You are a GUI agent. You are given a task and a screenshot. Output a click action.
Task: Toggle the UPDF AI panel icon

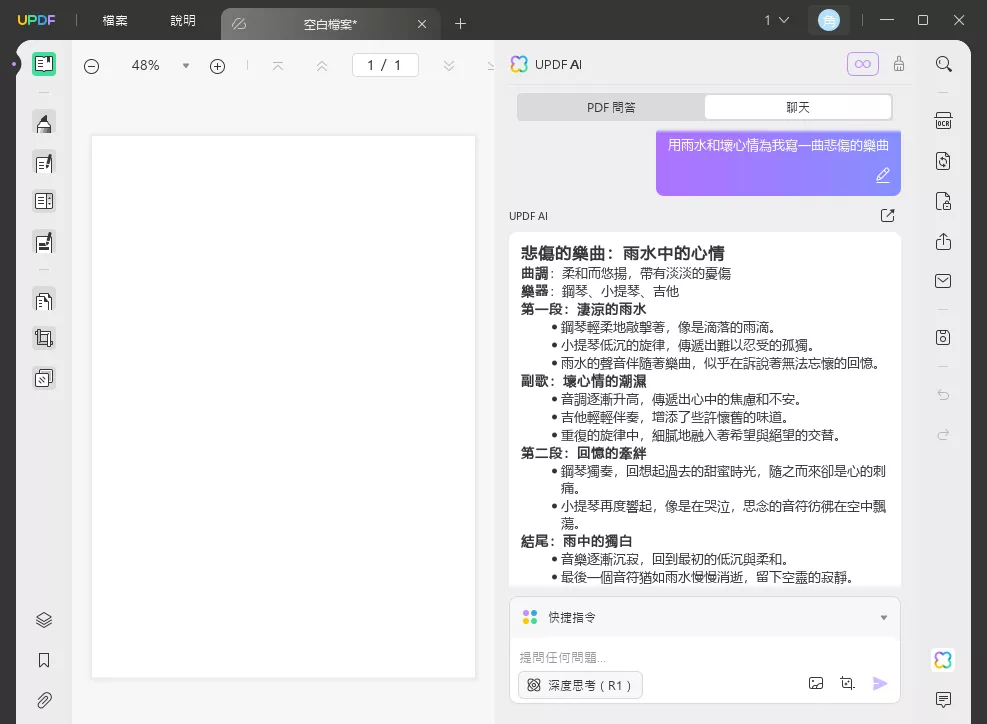pos(942,660)
